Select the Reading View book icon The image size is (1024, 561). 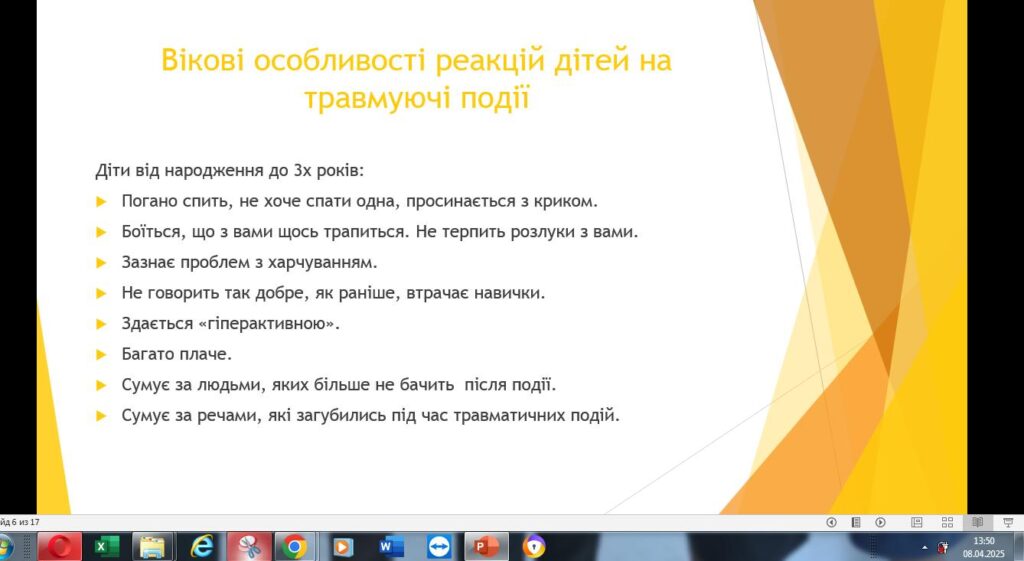point(978,522)
